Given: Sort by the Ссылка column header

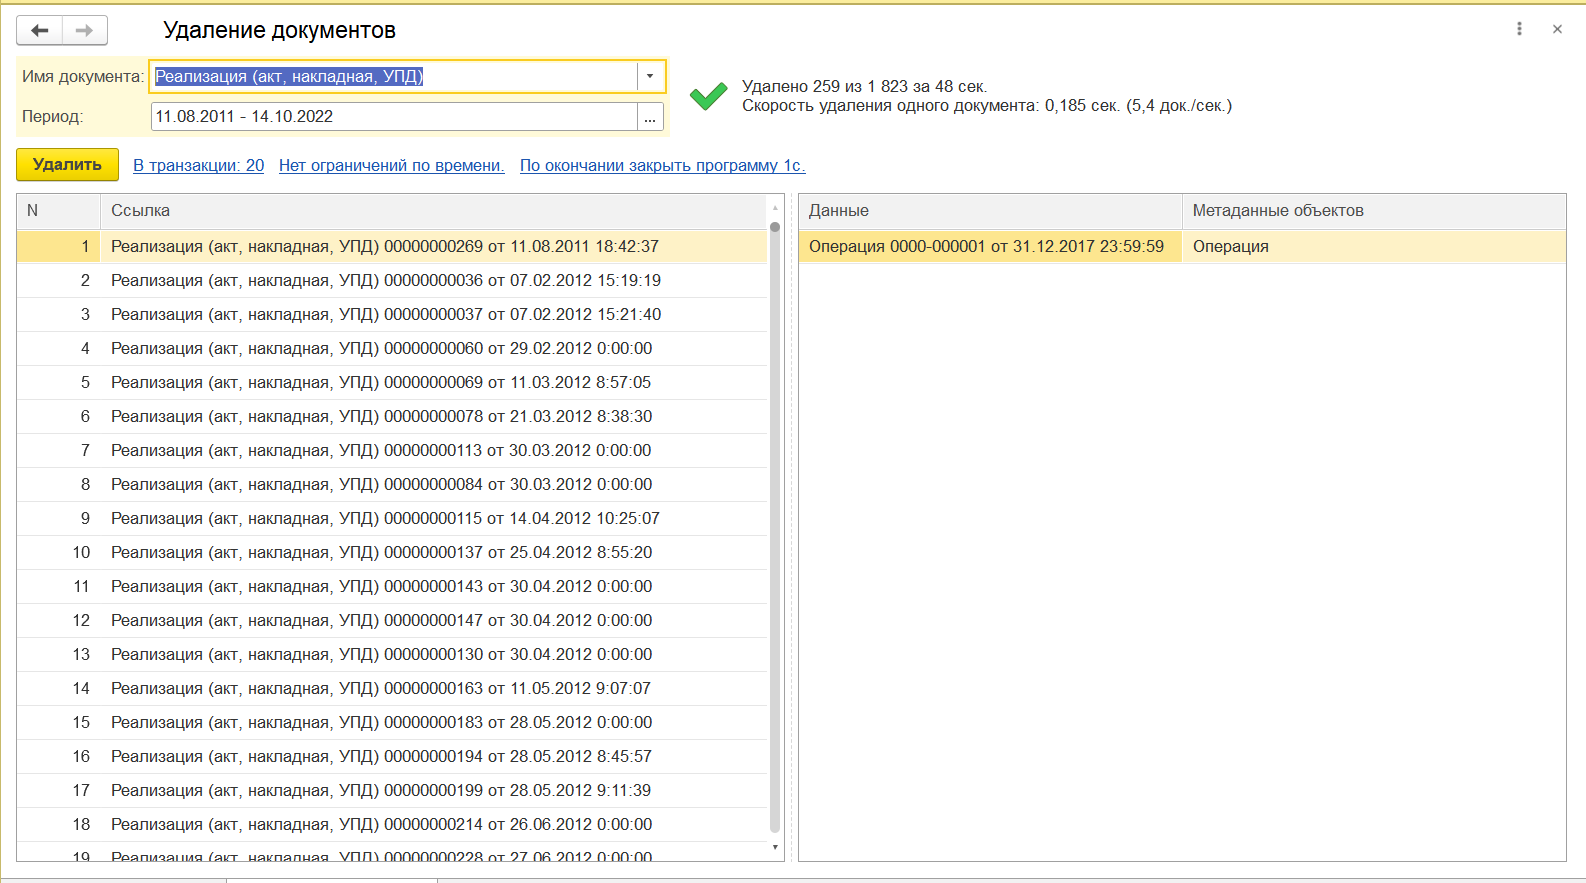Looking at the screenshot, I should point(433,211).
